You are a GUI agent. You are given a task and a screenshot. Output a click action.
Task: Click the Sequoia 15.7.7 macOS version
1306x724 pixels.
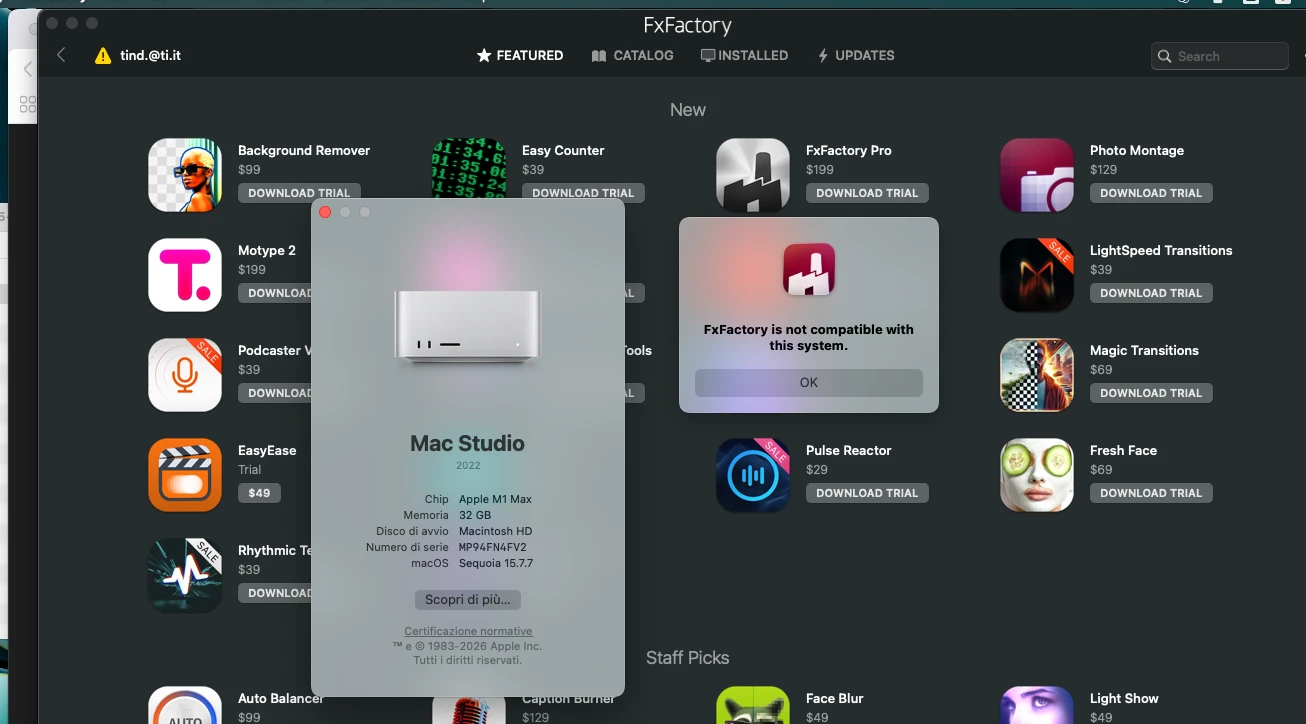click(x=496, y=563)
